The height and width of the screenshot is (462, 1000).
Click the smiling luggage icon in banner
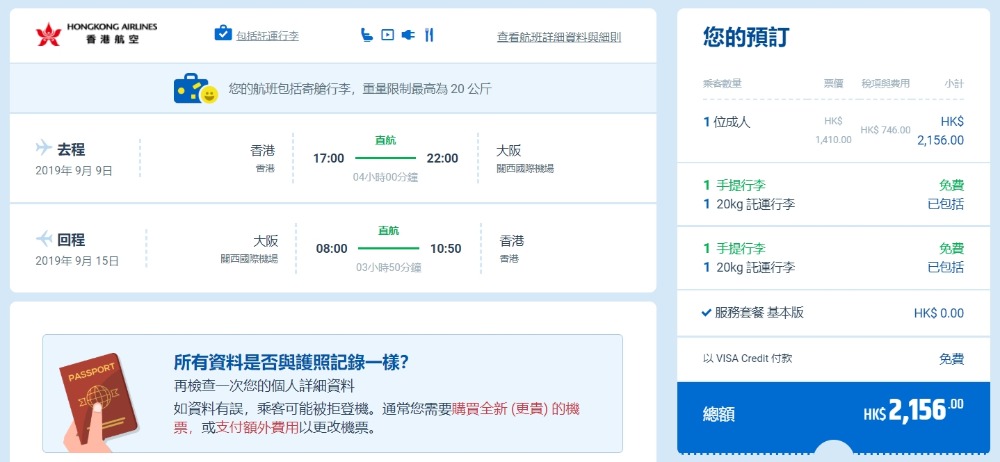pyautogui.click(x=195, y=89)
